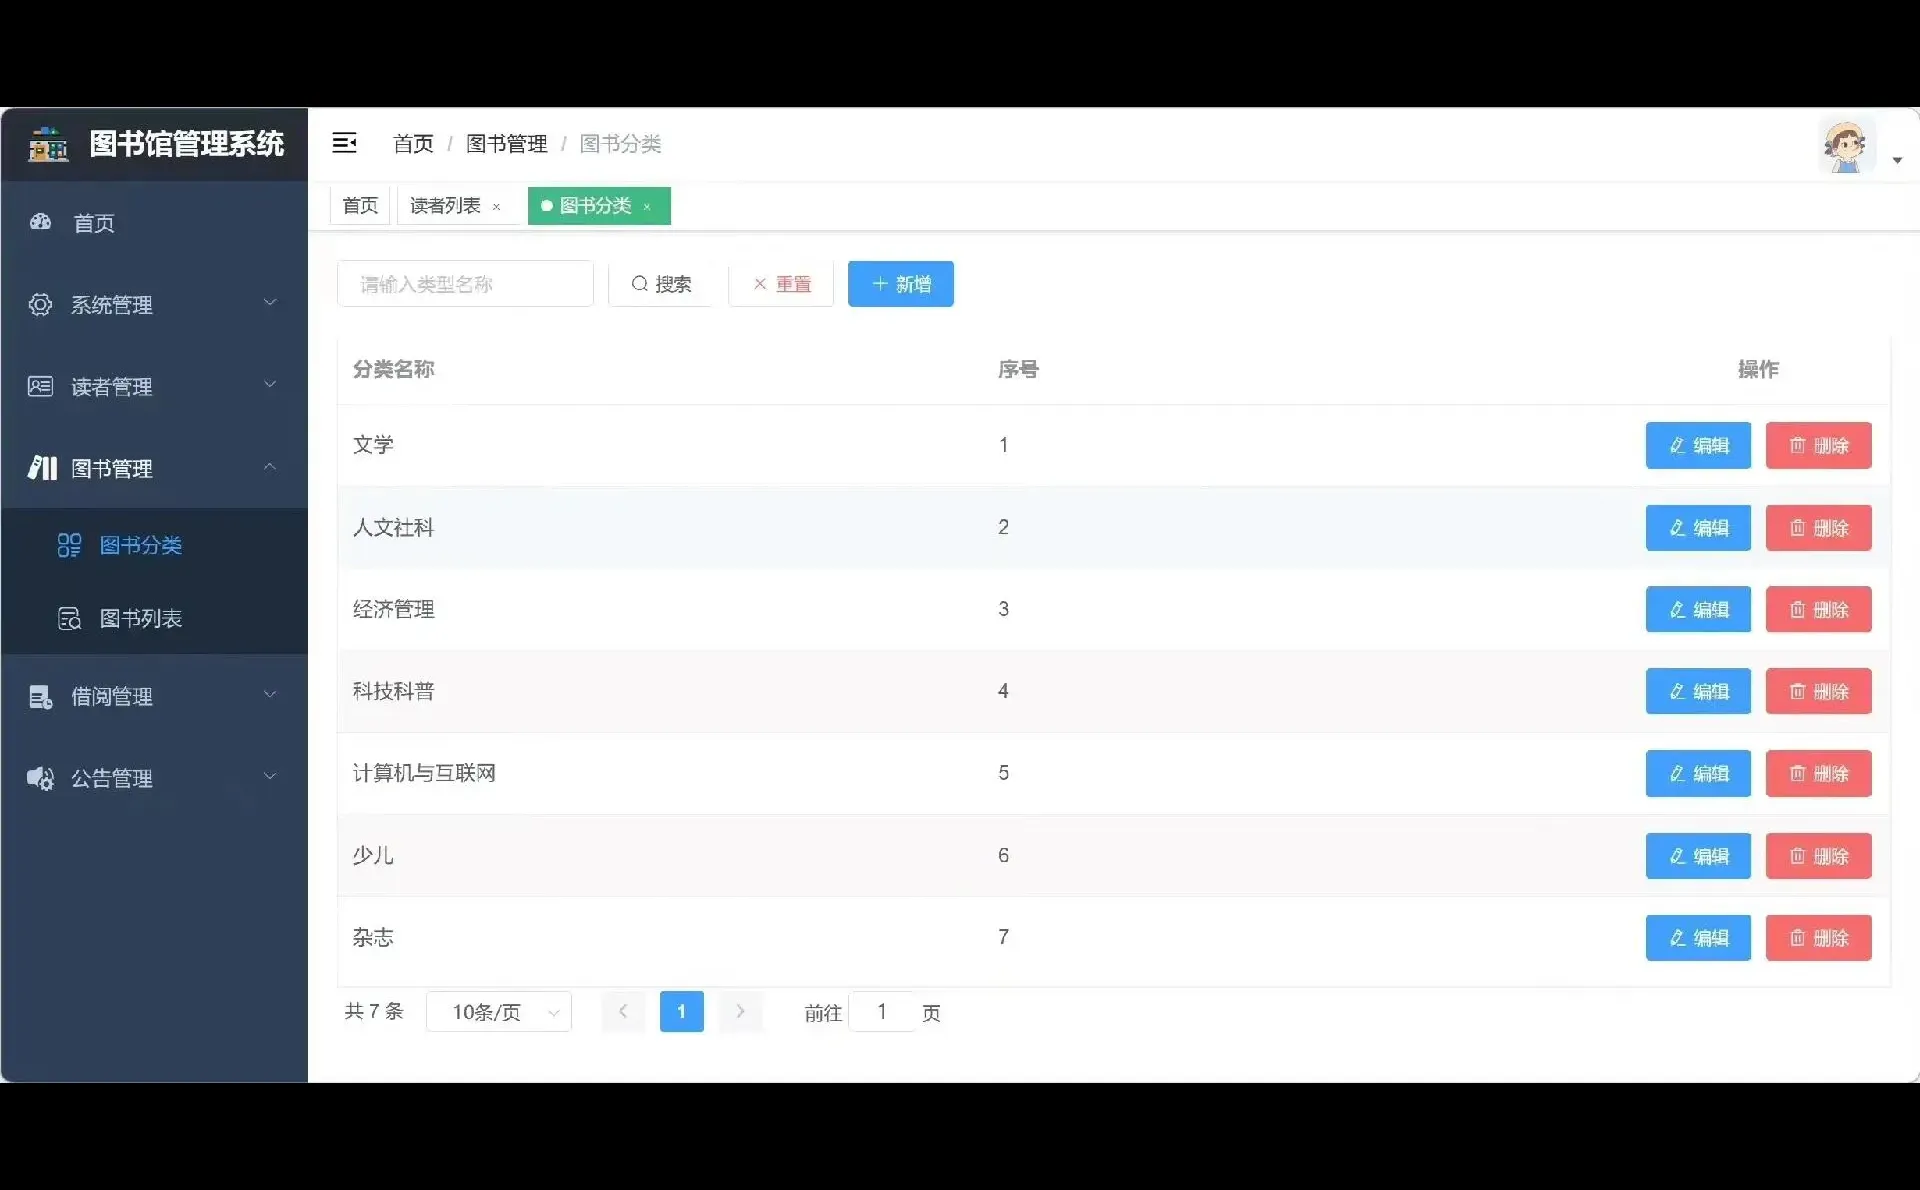This screenshot has width=1920, height=1190.
Task: Click the 新增 button to add category
Action: (899, 283)
